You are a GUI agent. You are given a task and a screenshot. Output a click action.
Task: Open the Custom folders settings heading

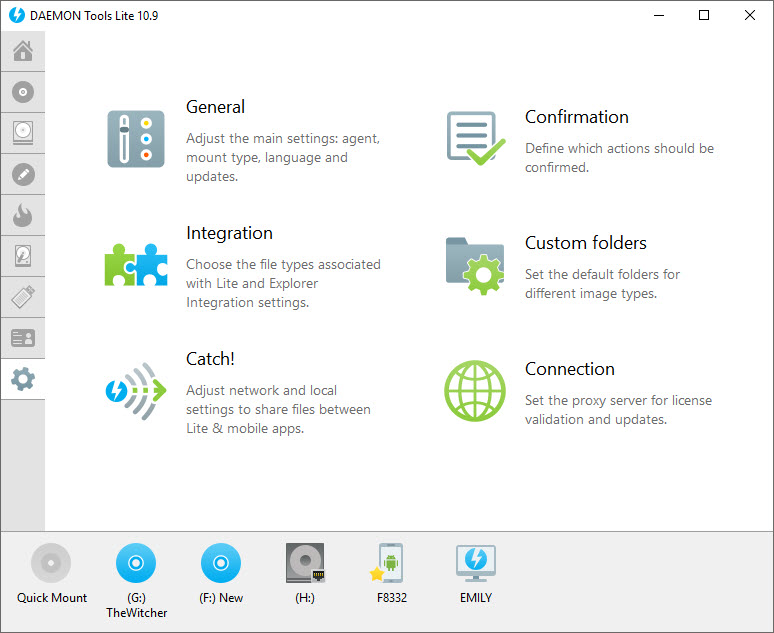pyautogui.click(x=585, y=242)
